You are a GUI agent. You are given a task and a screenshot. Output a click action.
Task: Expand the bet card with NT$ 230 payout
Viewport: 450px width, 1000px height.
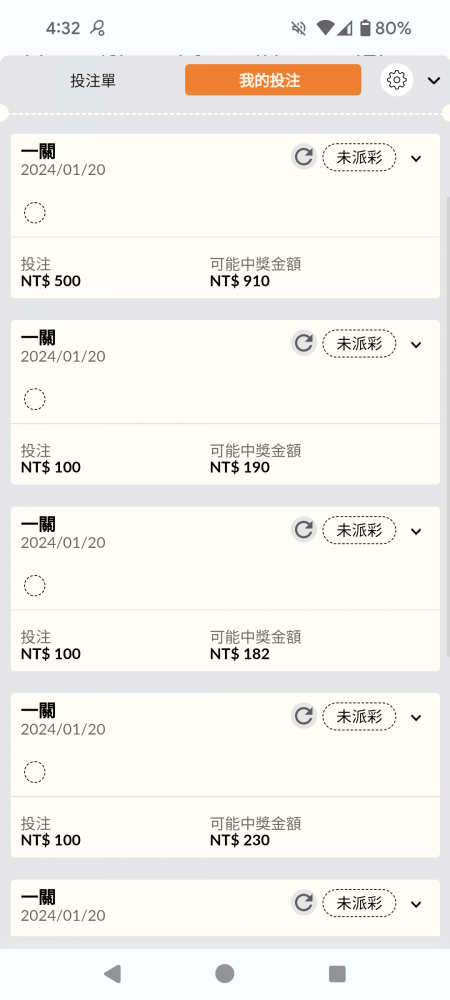click(416, 717)
